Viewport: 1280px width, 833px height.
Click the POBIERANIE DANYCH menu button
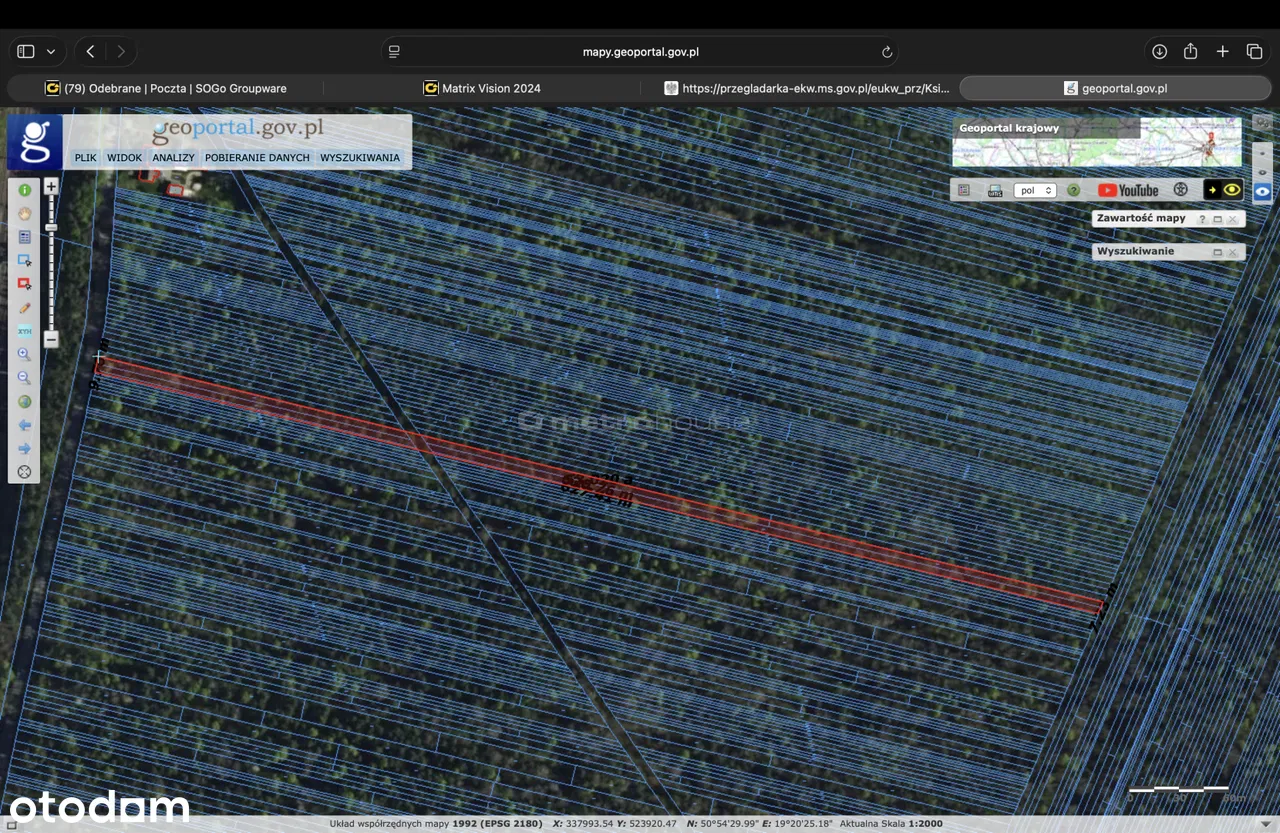click(257, 158)
